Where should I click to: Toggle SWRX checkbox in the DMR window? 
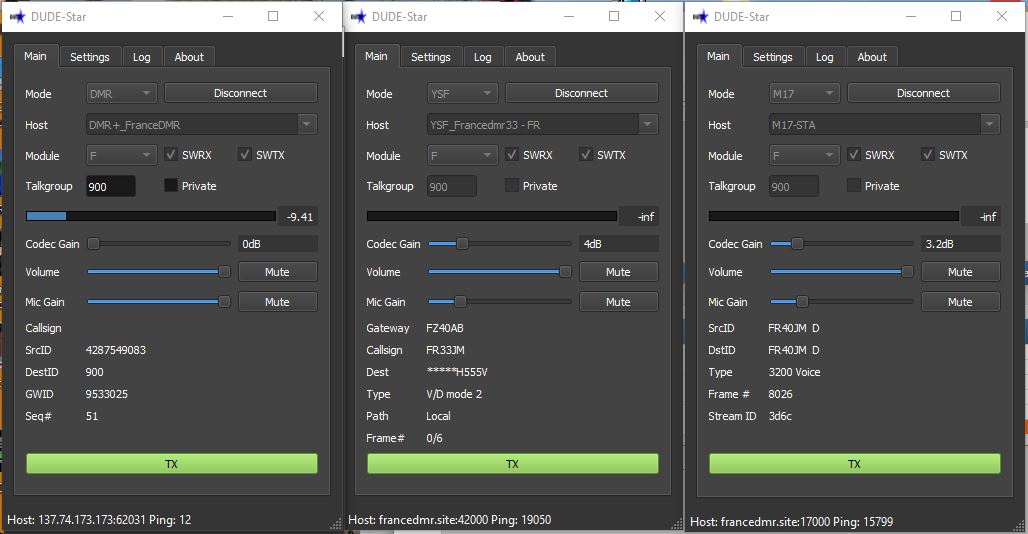(171, 155)
